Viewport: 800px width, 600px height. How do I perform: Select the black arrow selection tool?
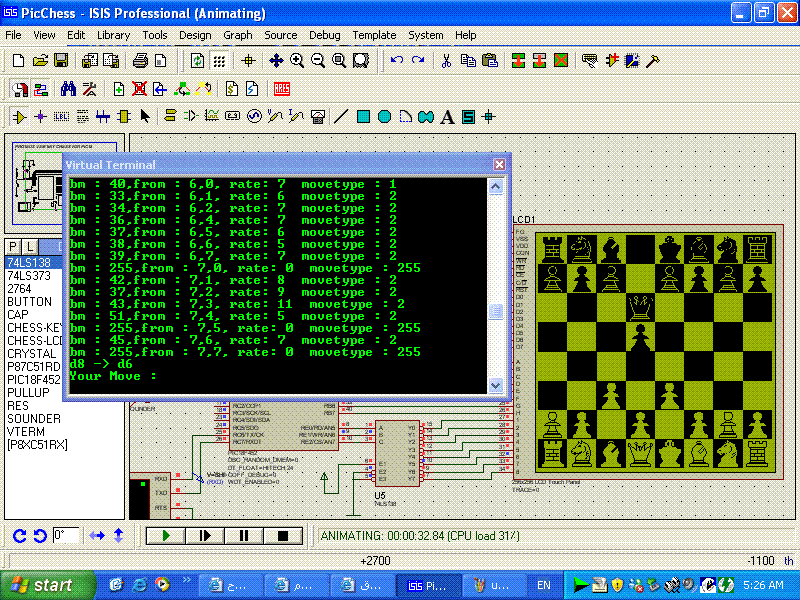[x=145, y=117]
